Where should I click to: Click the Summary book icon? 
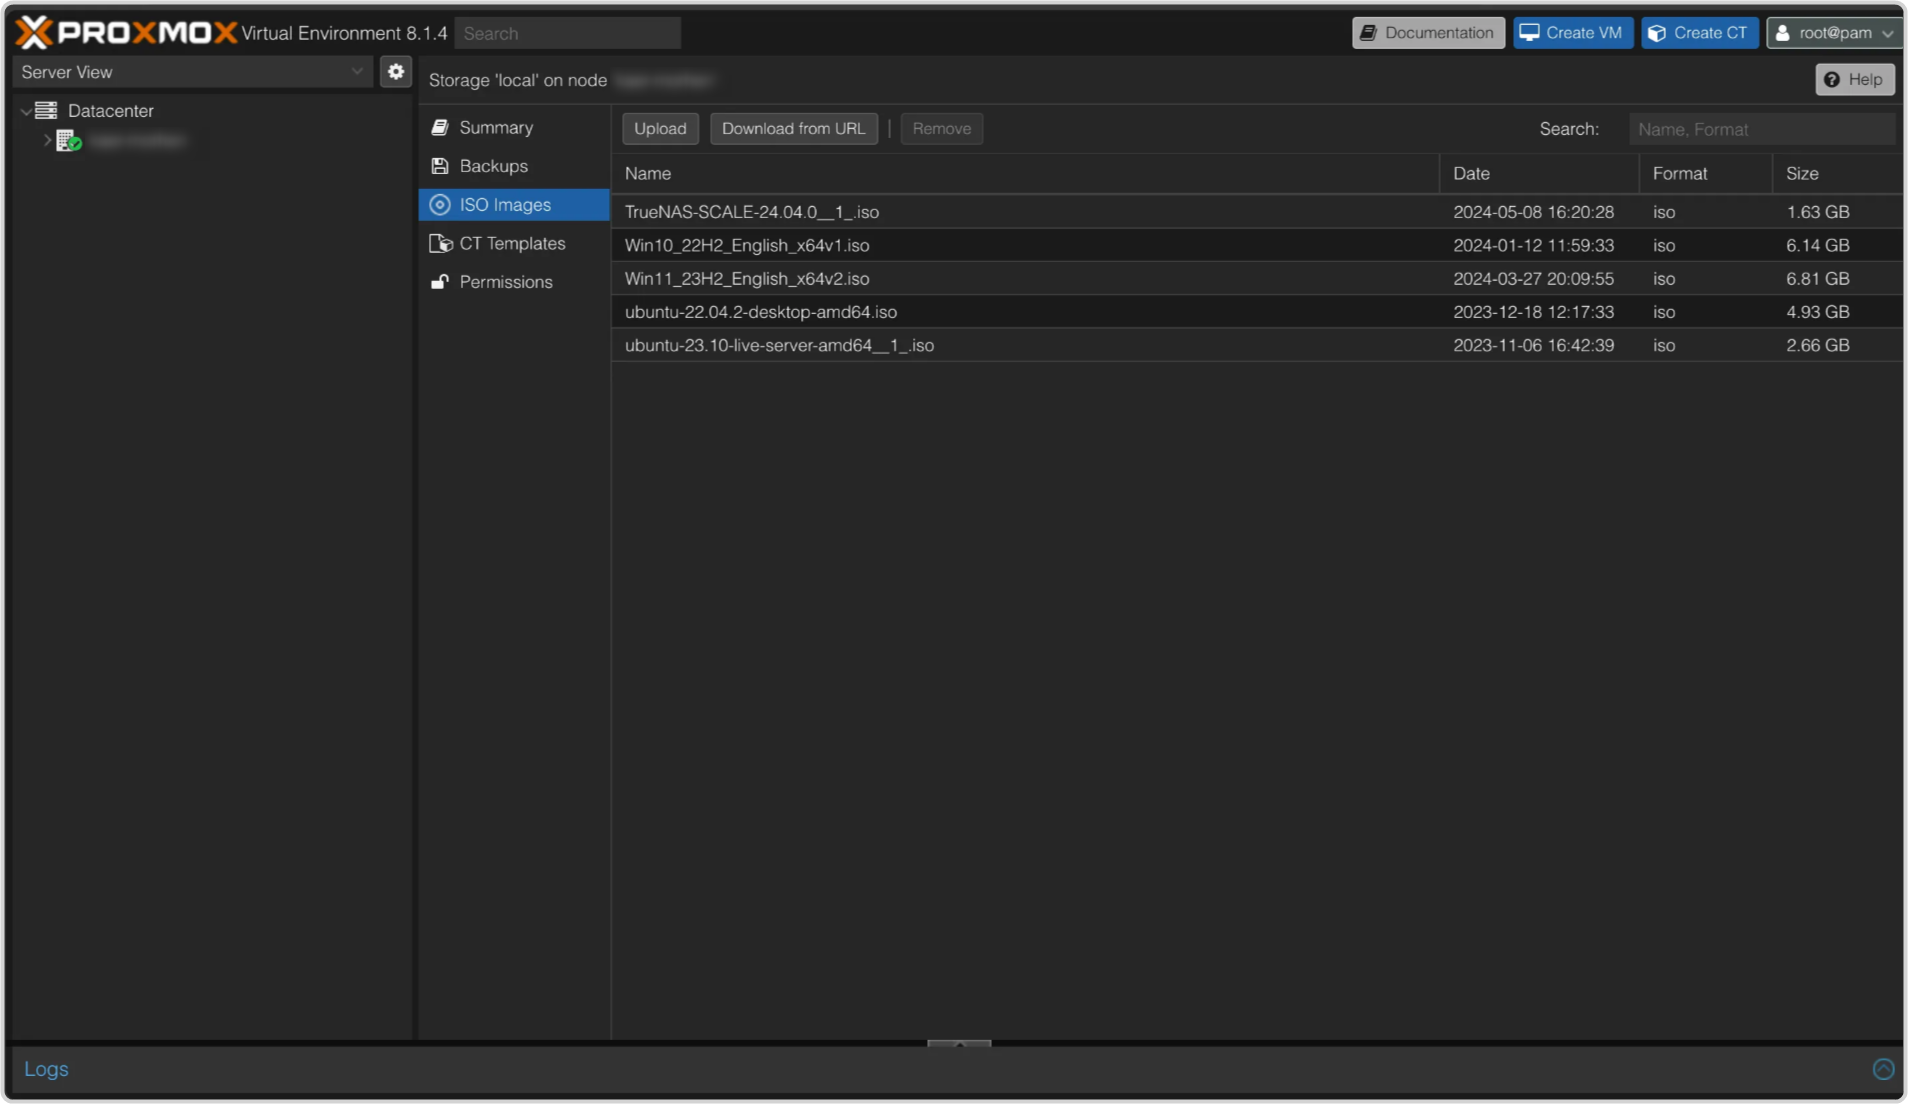440,128
